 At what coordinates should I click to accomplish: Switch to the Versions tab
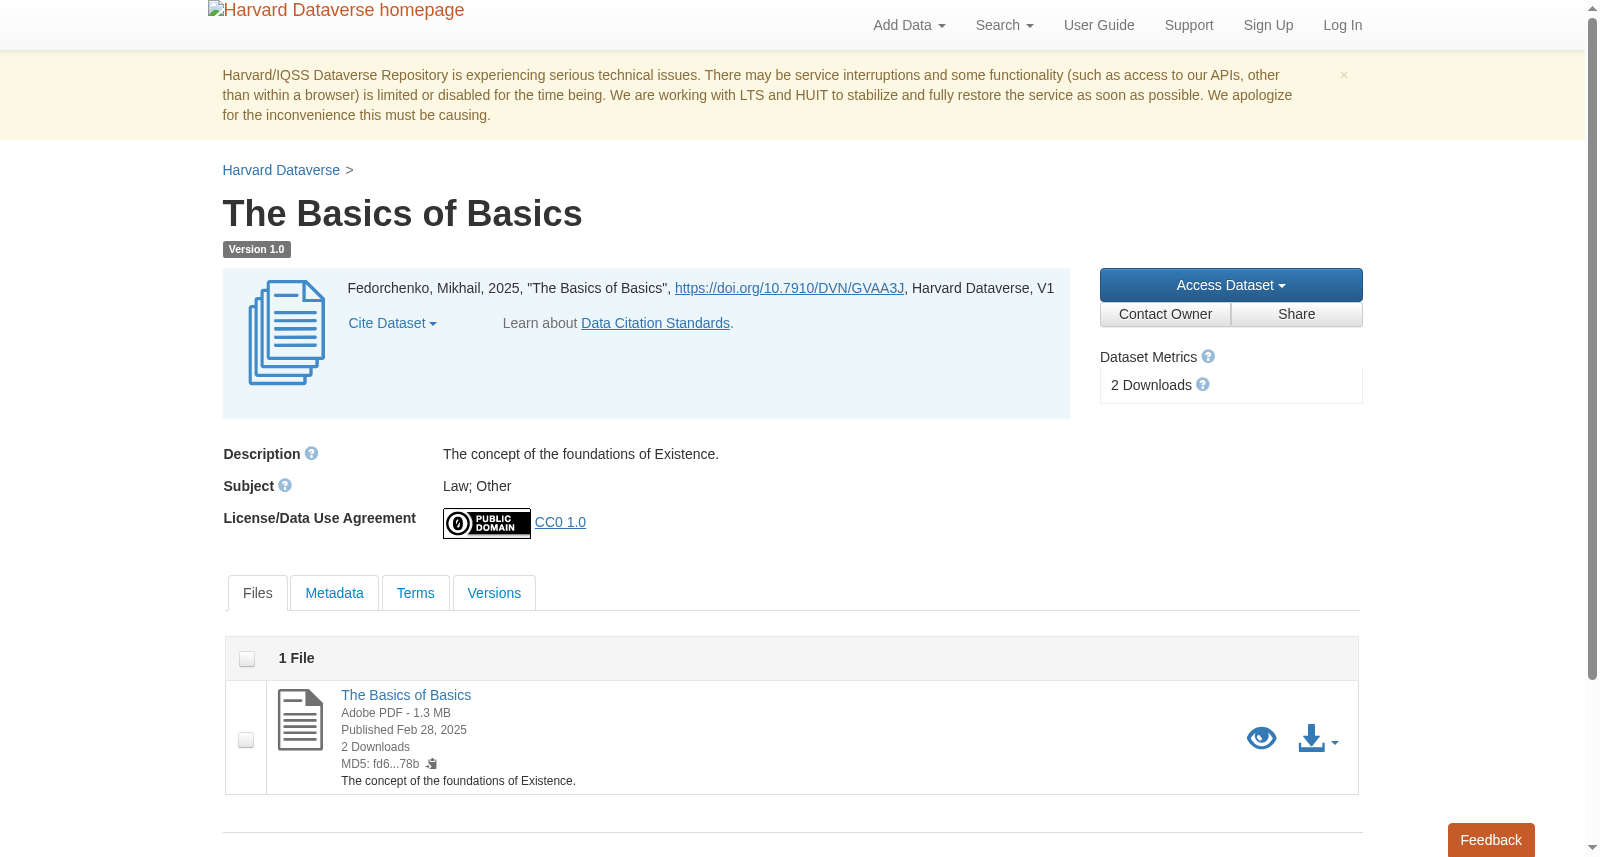[494, 593]
